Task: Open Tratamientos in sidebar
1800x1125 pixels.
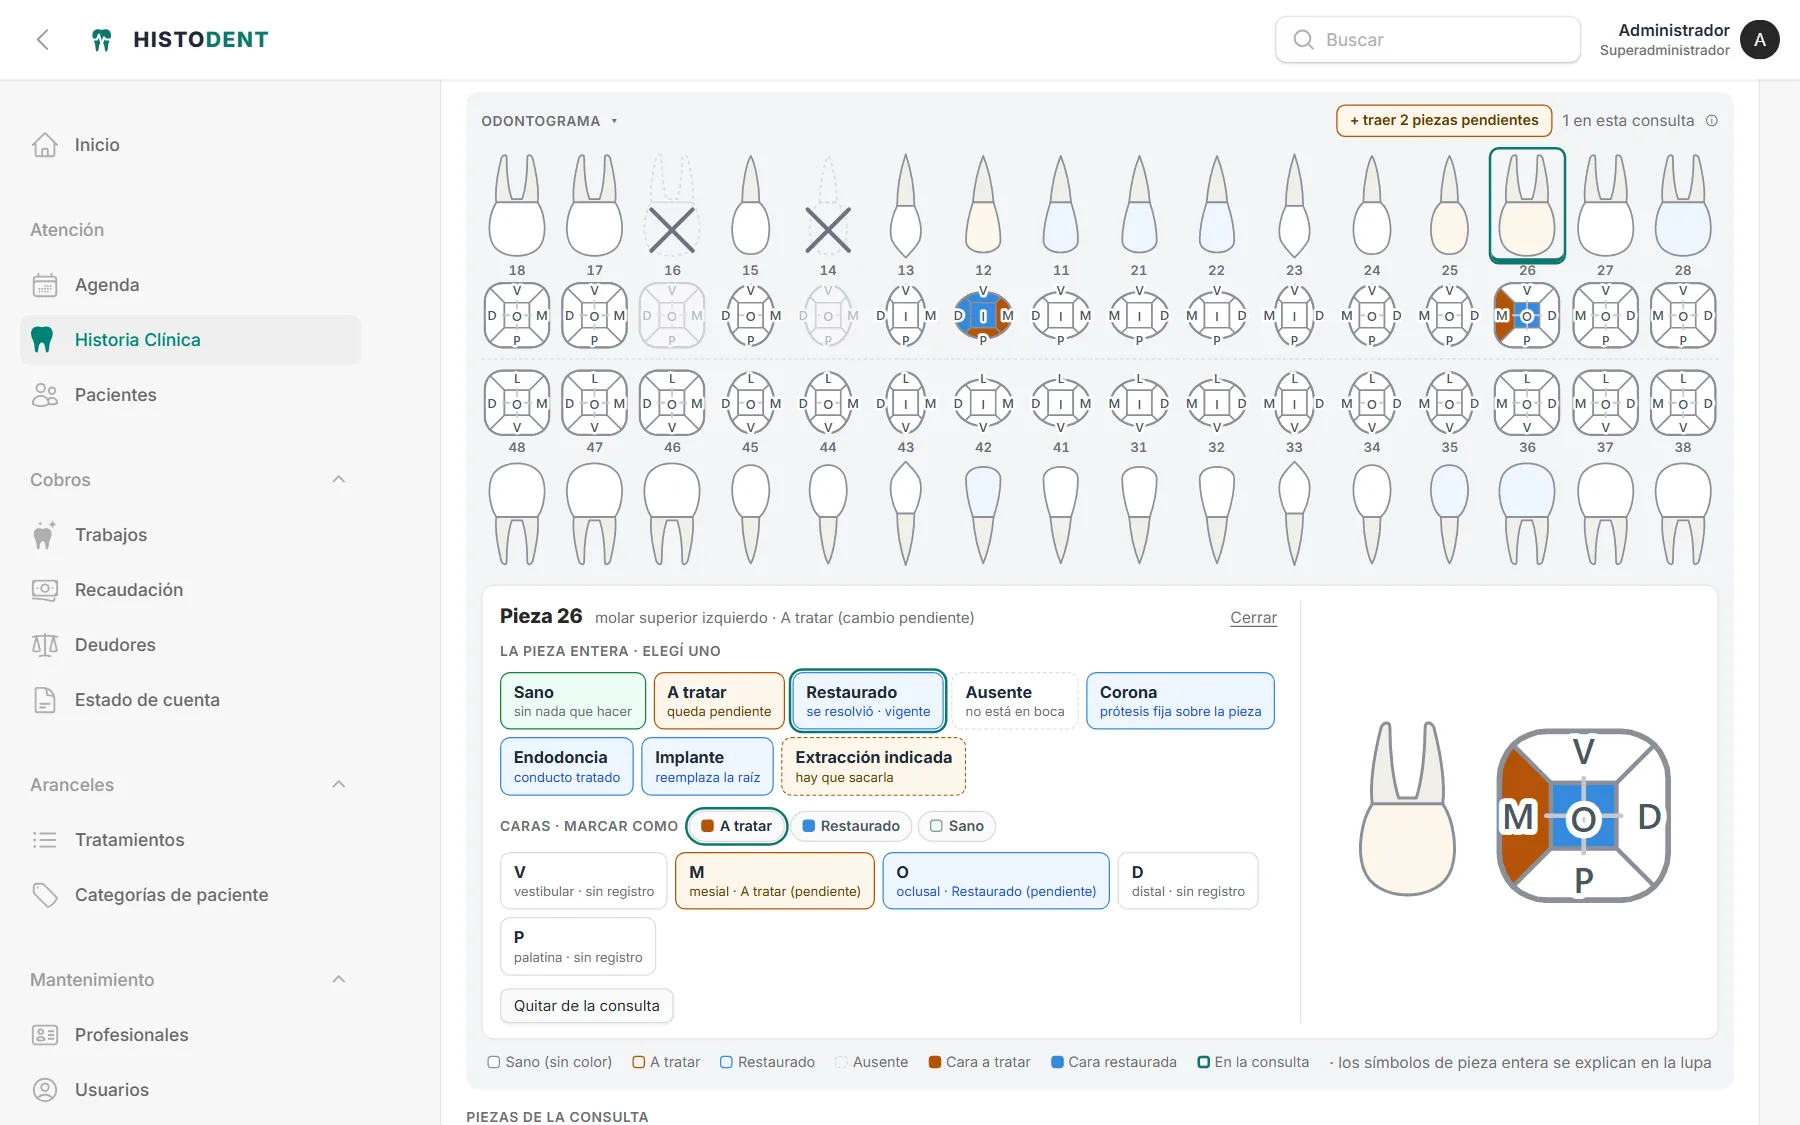Action: coord(190,840)
